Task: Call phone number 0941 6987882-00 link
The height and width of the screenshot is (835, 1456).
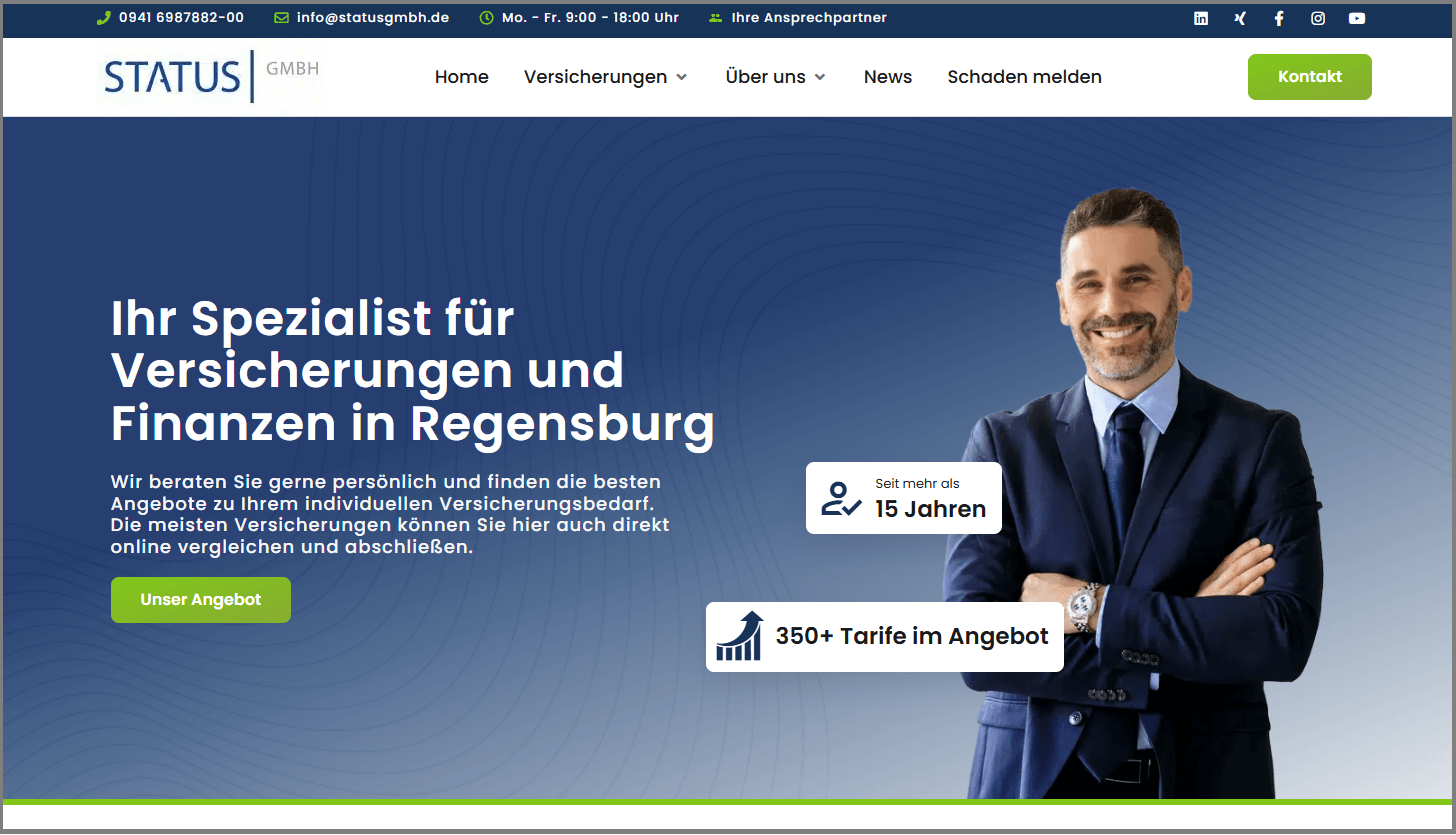Action: tap(181, 18)
